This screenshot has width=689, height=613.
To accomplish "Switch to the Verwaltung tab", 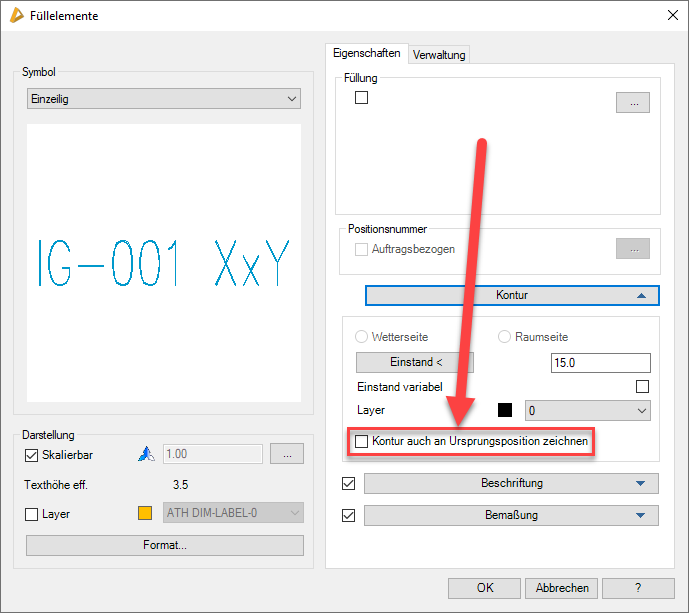I will [x=439, y=55].
